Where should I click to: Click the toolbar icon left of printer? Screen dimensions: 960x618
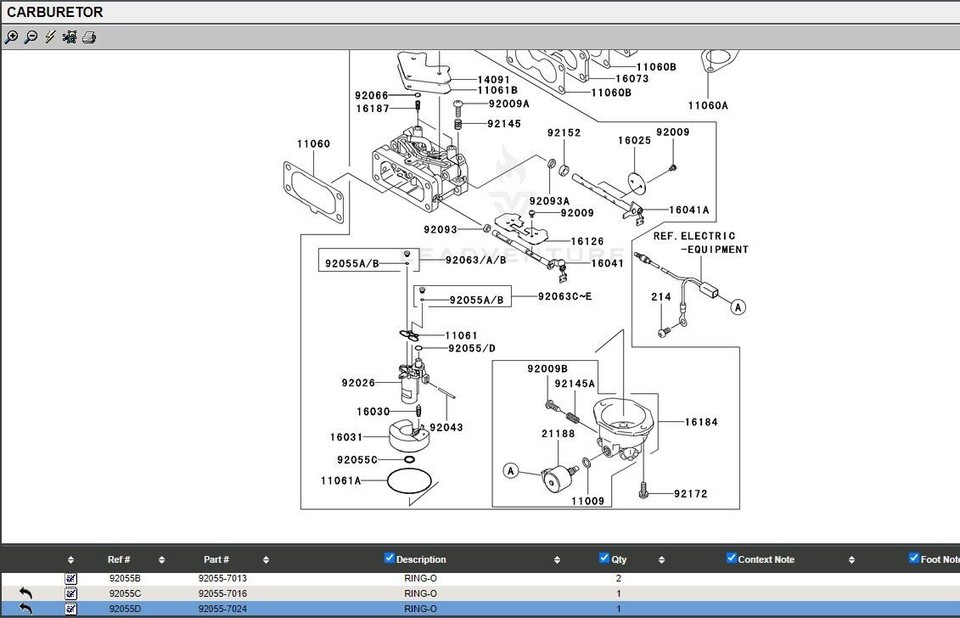69,37
